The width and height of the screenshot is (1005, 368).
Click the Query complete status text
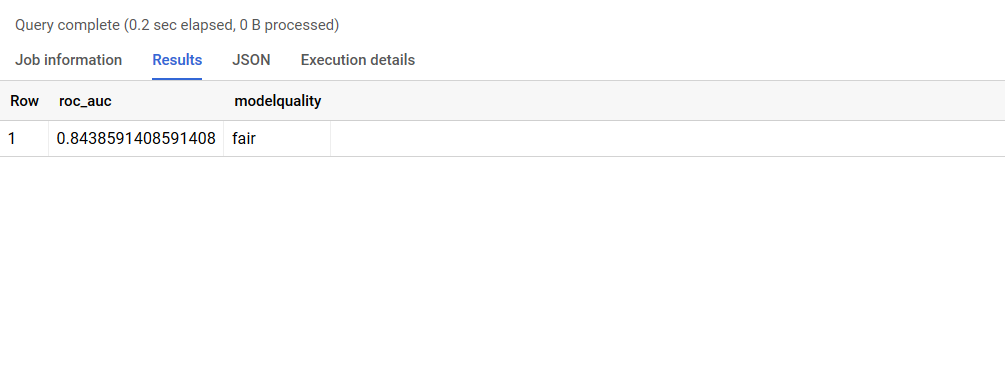67,26
